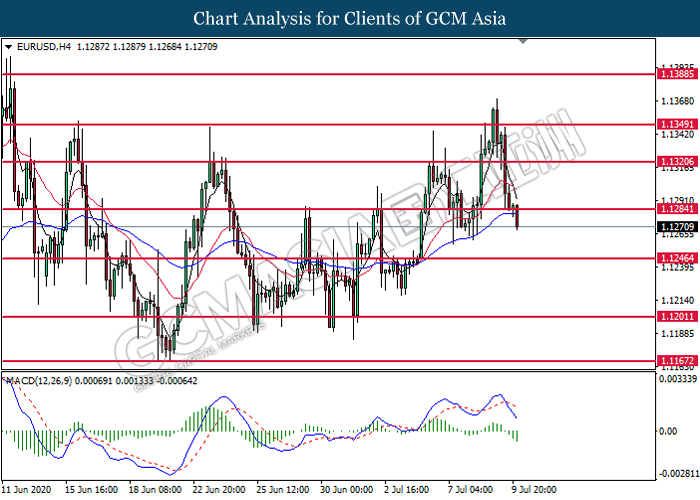Screen dimensions: 700x500
Task: Click the 11 Jun 2020 date label
Action: 28,491
